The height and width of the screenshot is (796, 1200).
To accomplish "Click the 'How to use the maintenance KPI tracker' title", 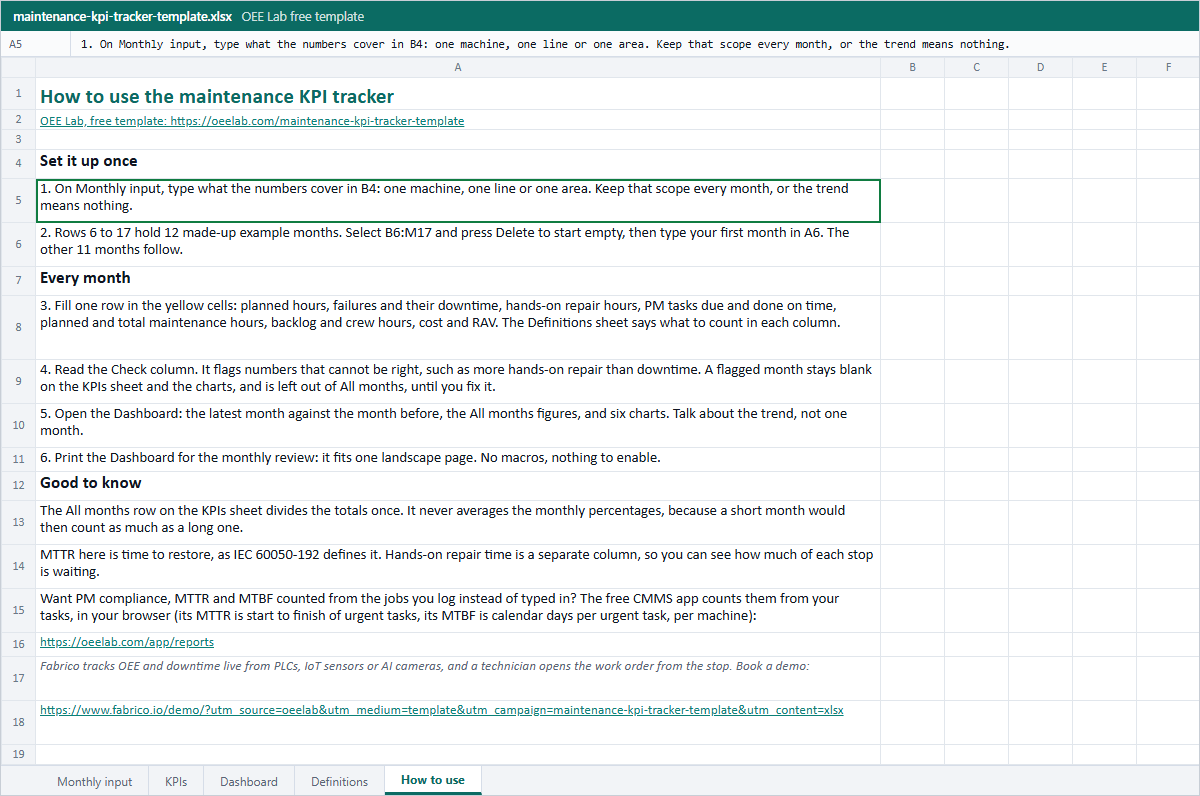I will [x=217, y=97].
